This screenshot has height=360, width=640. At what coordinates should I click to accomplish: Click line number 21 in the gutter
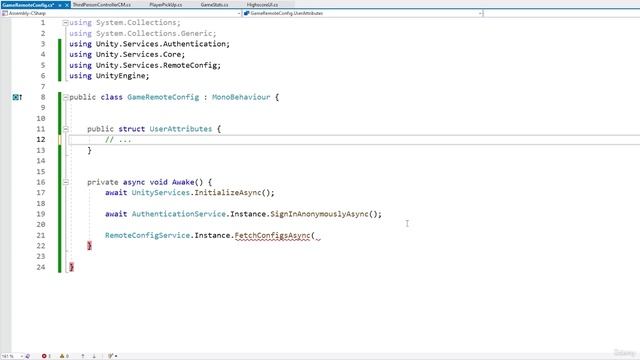pos(41,236)
